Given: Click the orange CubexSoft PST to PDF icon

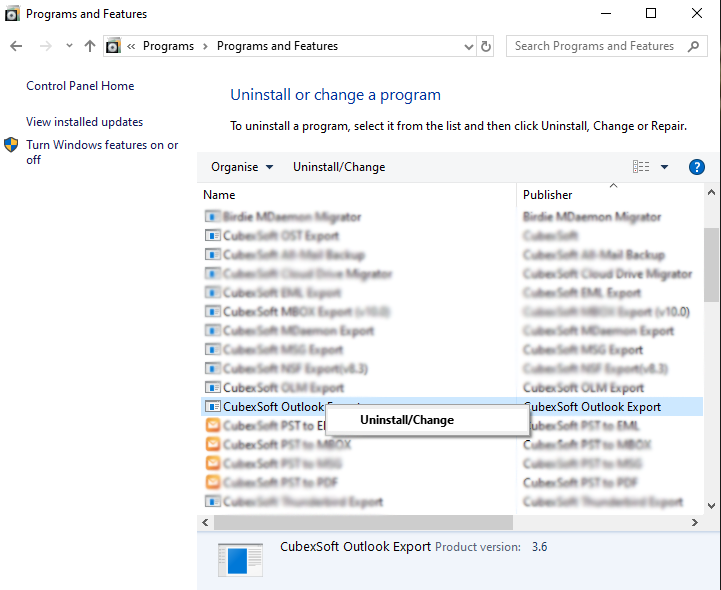Looking at the screenshot, I should pos(211,482).
